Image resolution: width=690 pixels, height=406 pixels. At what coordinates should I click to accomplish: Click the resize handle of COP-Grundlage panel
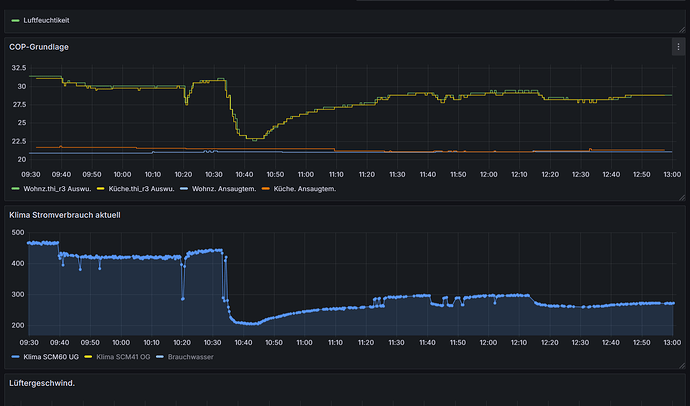coord(682,198)
